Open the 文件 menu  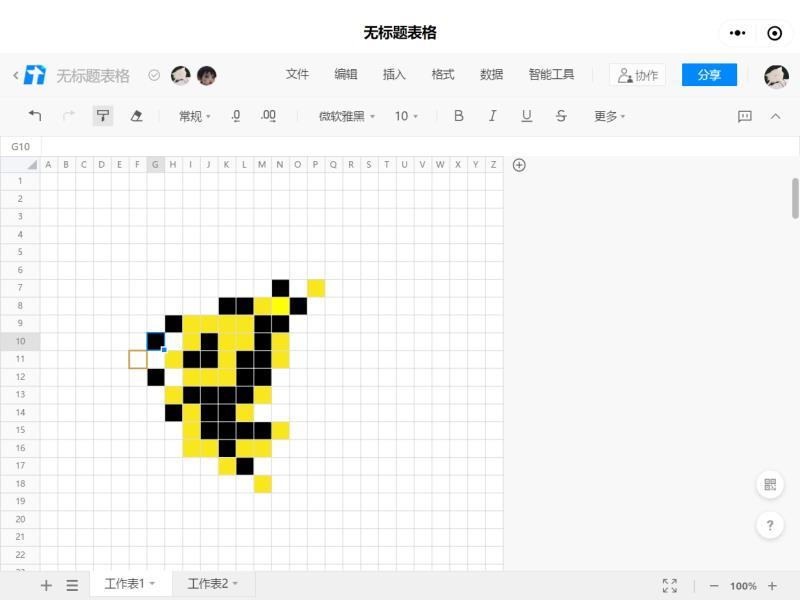(297, 74)
